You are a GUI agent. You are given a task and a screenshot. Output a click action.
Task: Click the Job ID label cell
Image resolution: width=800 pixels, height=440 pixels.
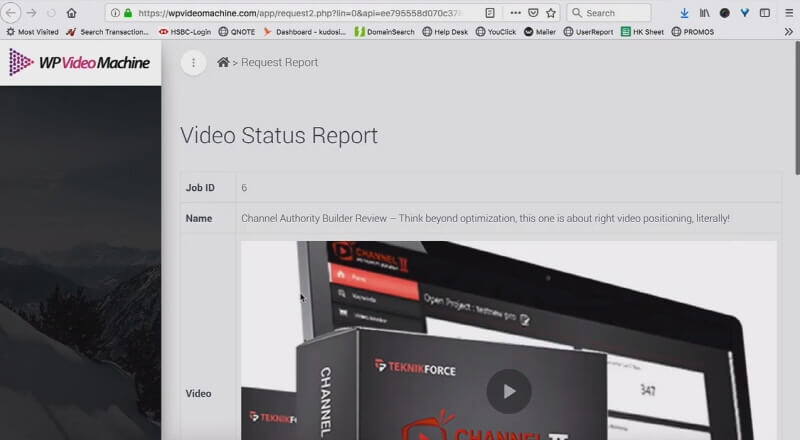[x=208, y=188]
